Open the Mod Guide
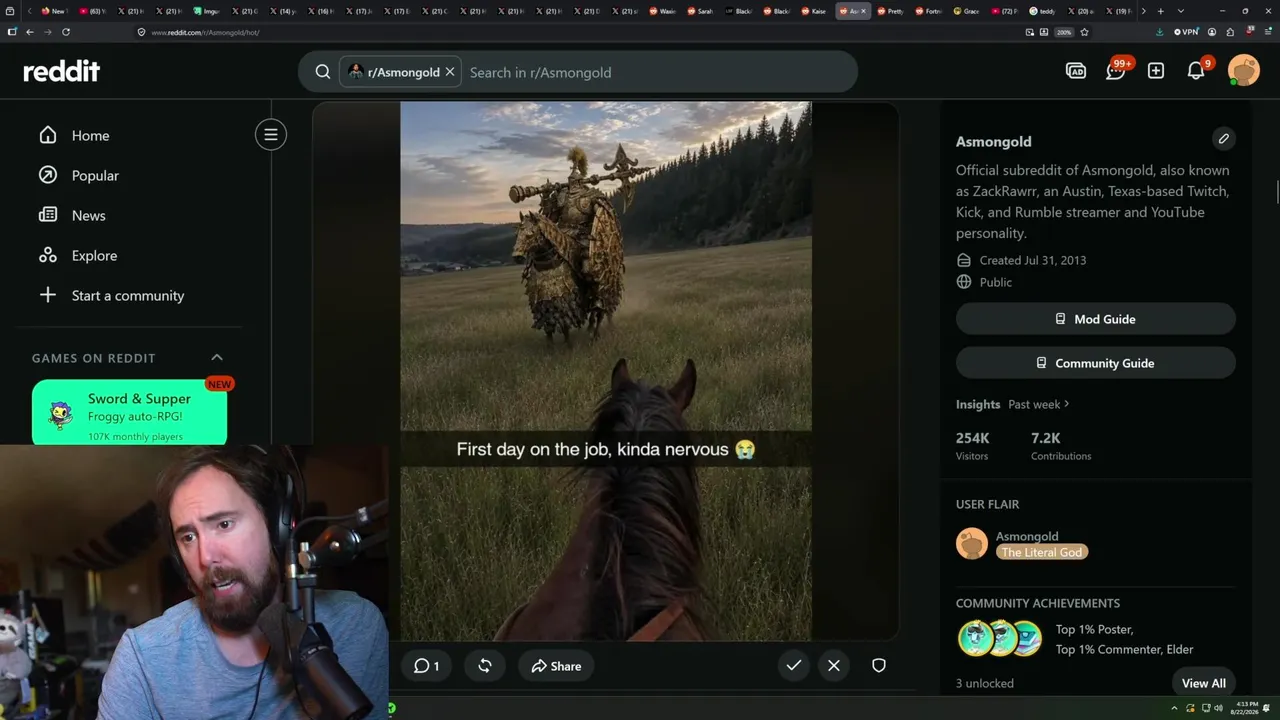Image resolution: width=1280 pixels, height=720 pixels. (x=1096, y=319)
